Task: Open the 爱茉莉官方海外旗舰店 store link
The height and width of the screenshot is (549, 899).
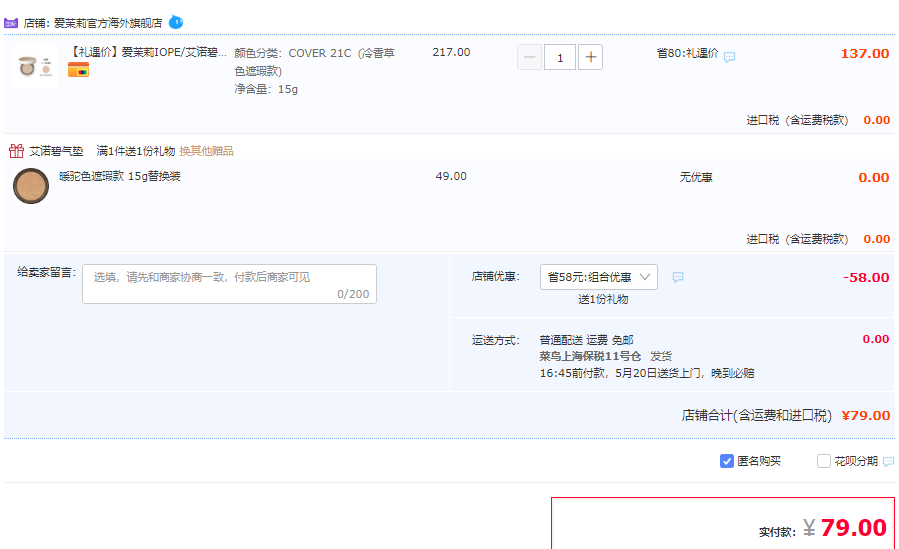Action: (x=108, y=23)
